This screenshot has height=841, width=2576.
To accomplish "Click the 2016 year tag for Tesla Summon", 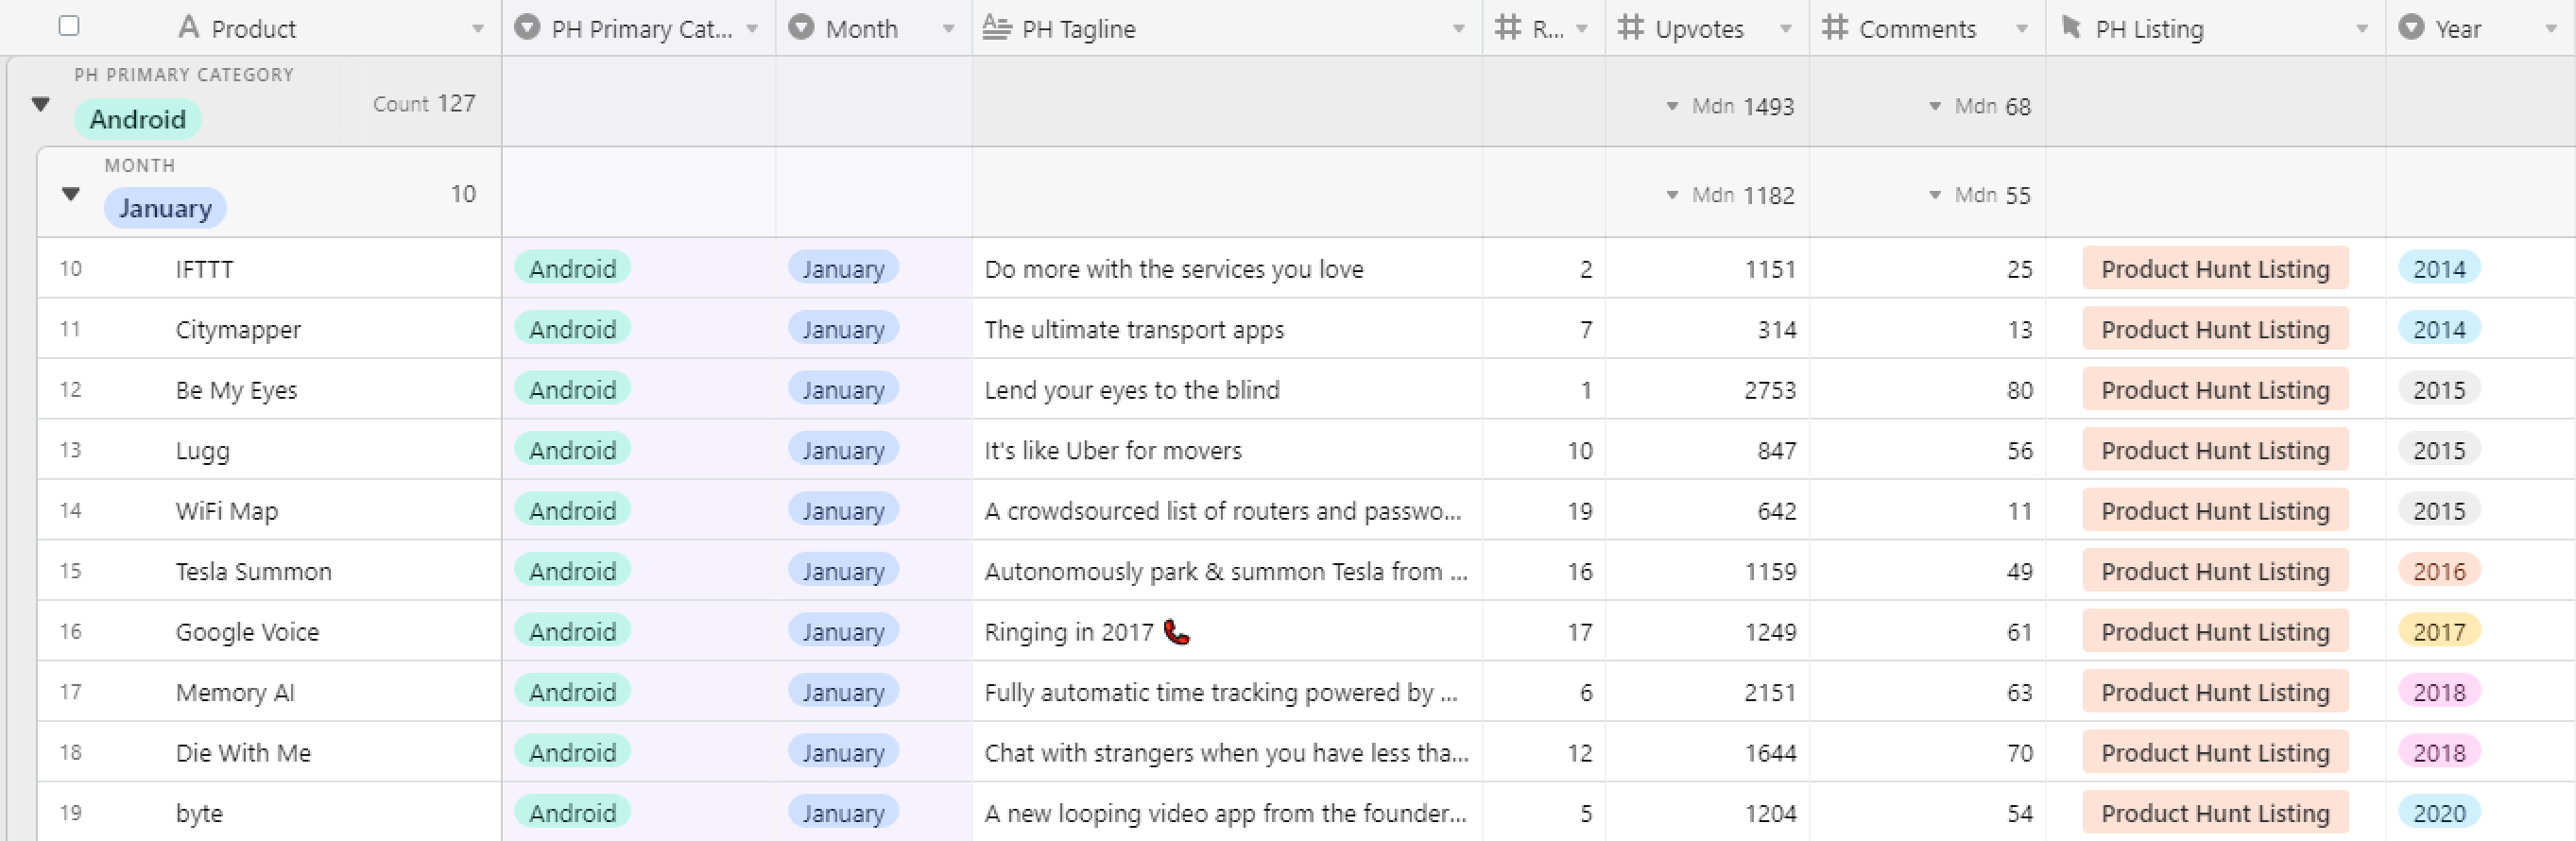I will 2439,571.
